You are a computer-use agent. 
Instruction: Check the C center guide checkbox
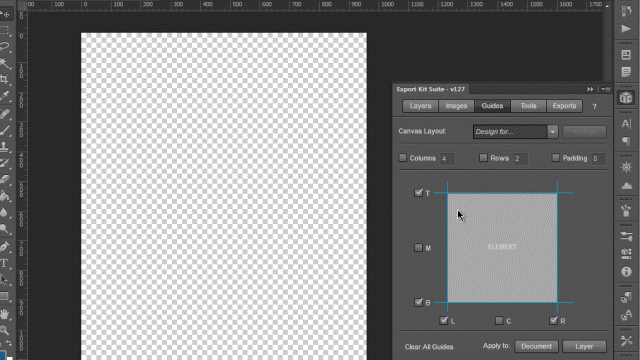pos(499,320)
